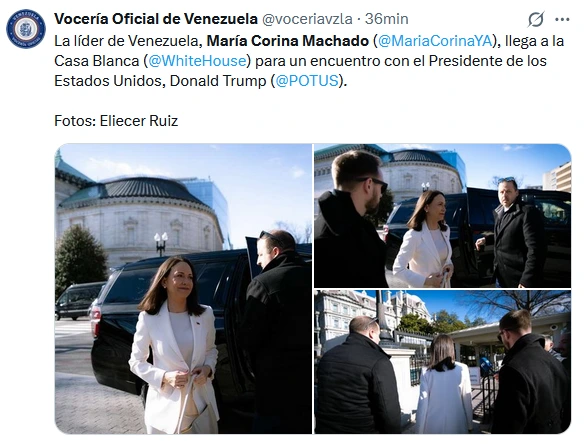
Task: Open the display name Vocería Oficial de Venezuela
Action: click(x=156, y=19)
